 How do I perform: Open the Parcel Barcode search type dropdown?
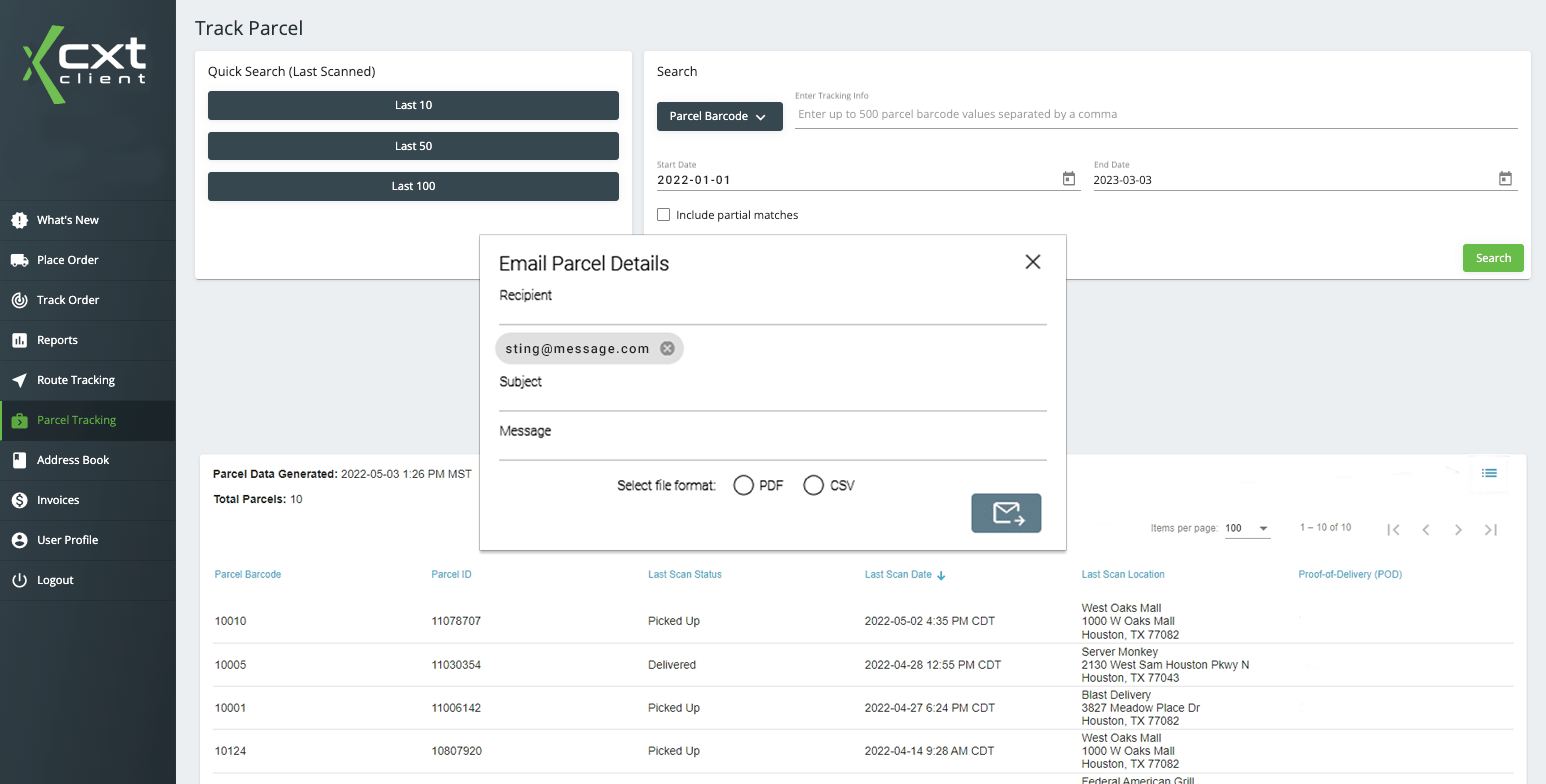[719, 116]
